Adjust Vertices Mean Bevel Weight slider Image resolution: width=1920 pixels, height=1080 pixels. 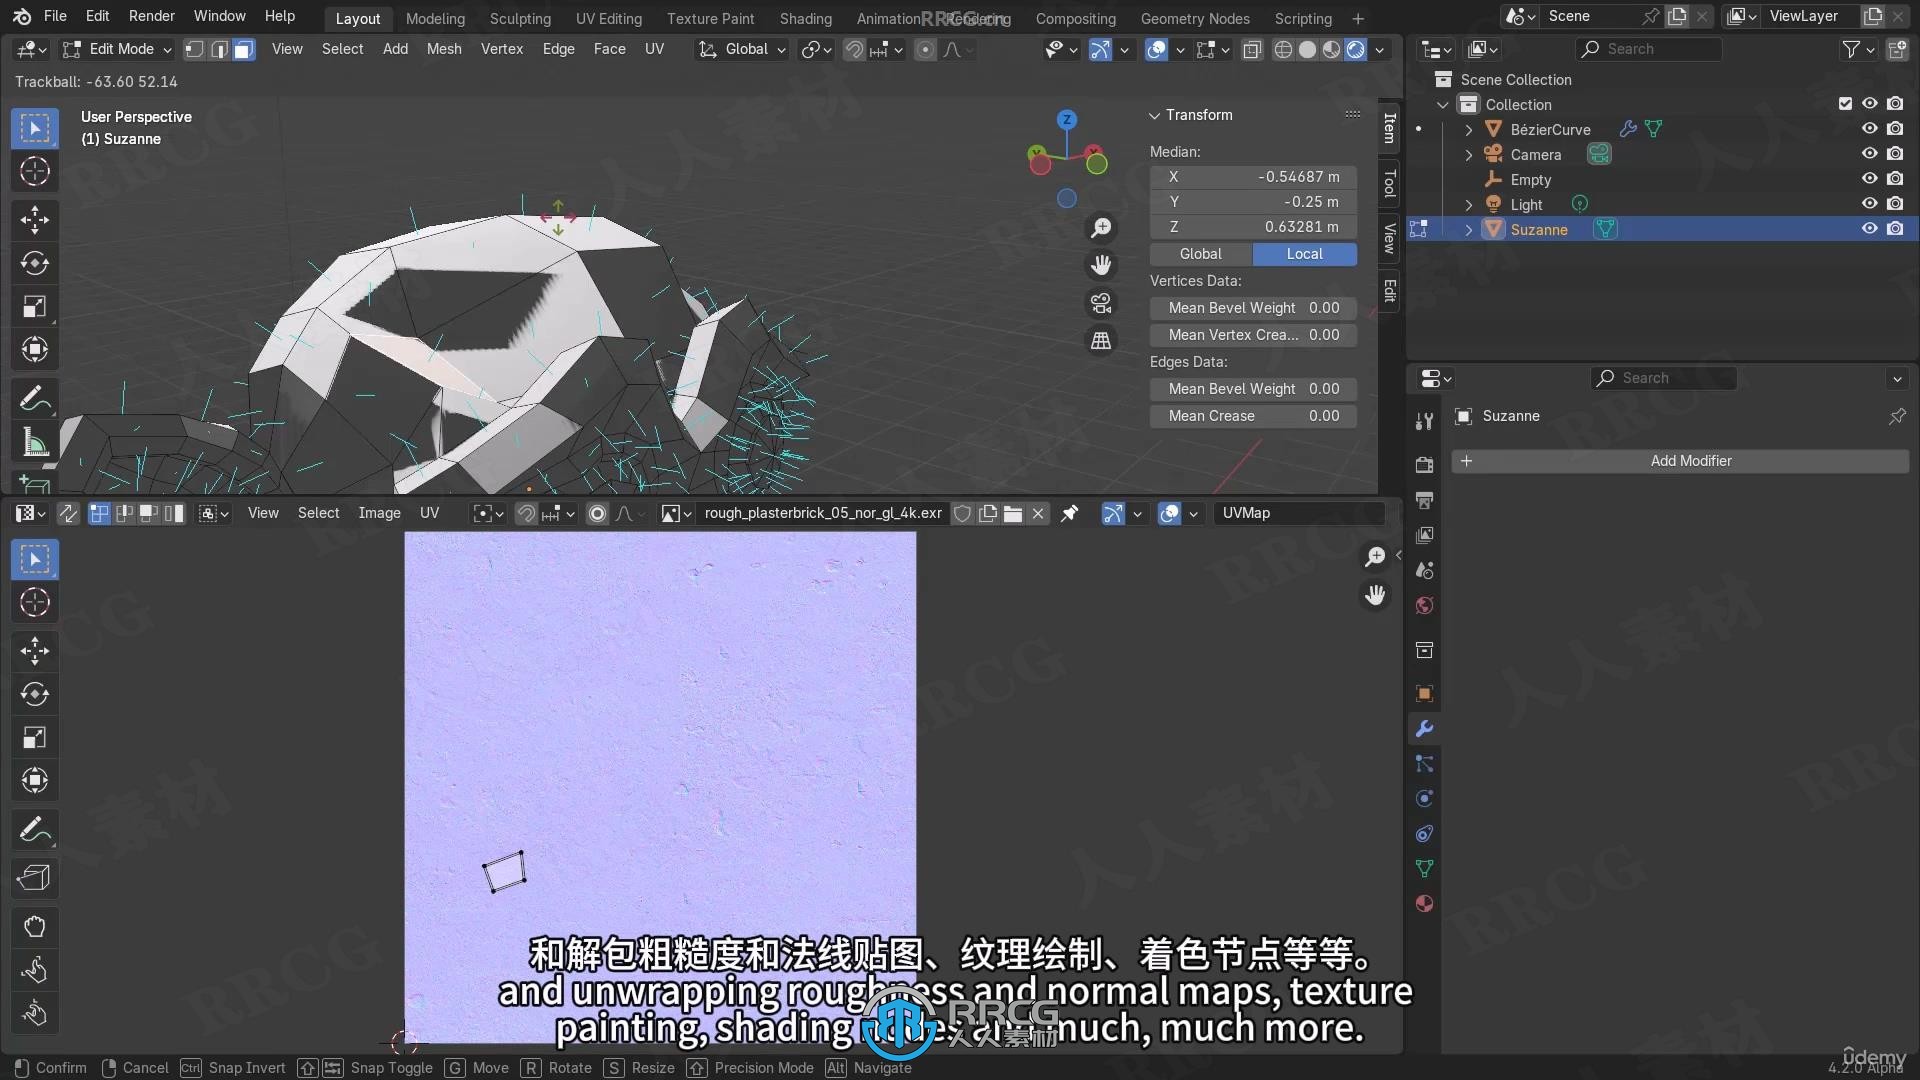coord(1253,308)
